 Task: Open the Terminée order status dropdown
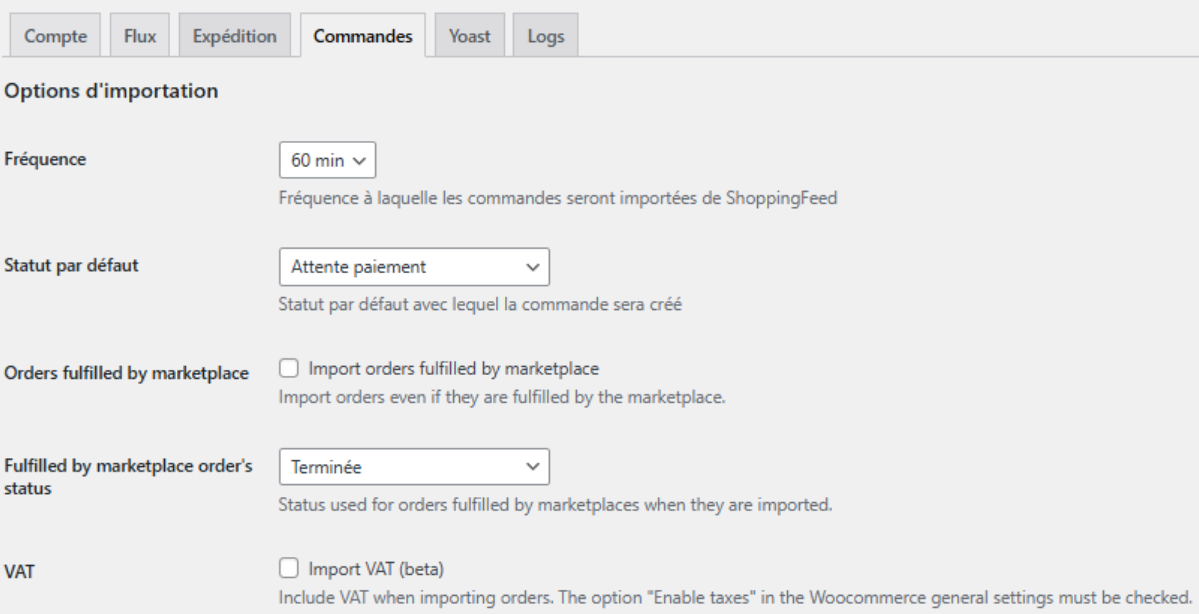pyautogui.click(x=414, y=466)
